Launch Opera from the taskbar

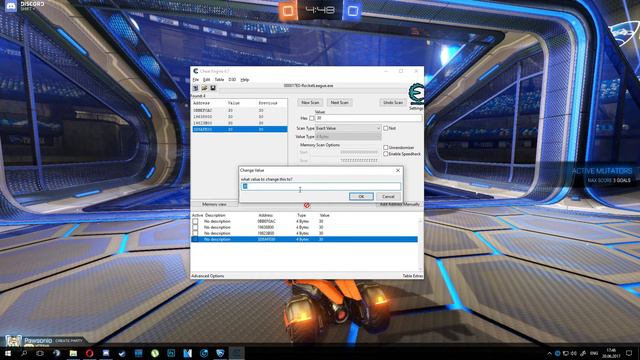pos(89,353)
